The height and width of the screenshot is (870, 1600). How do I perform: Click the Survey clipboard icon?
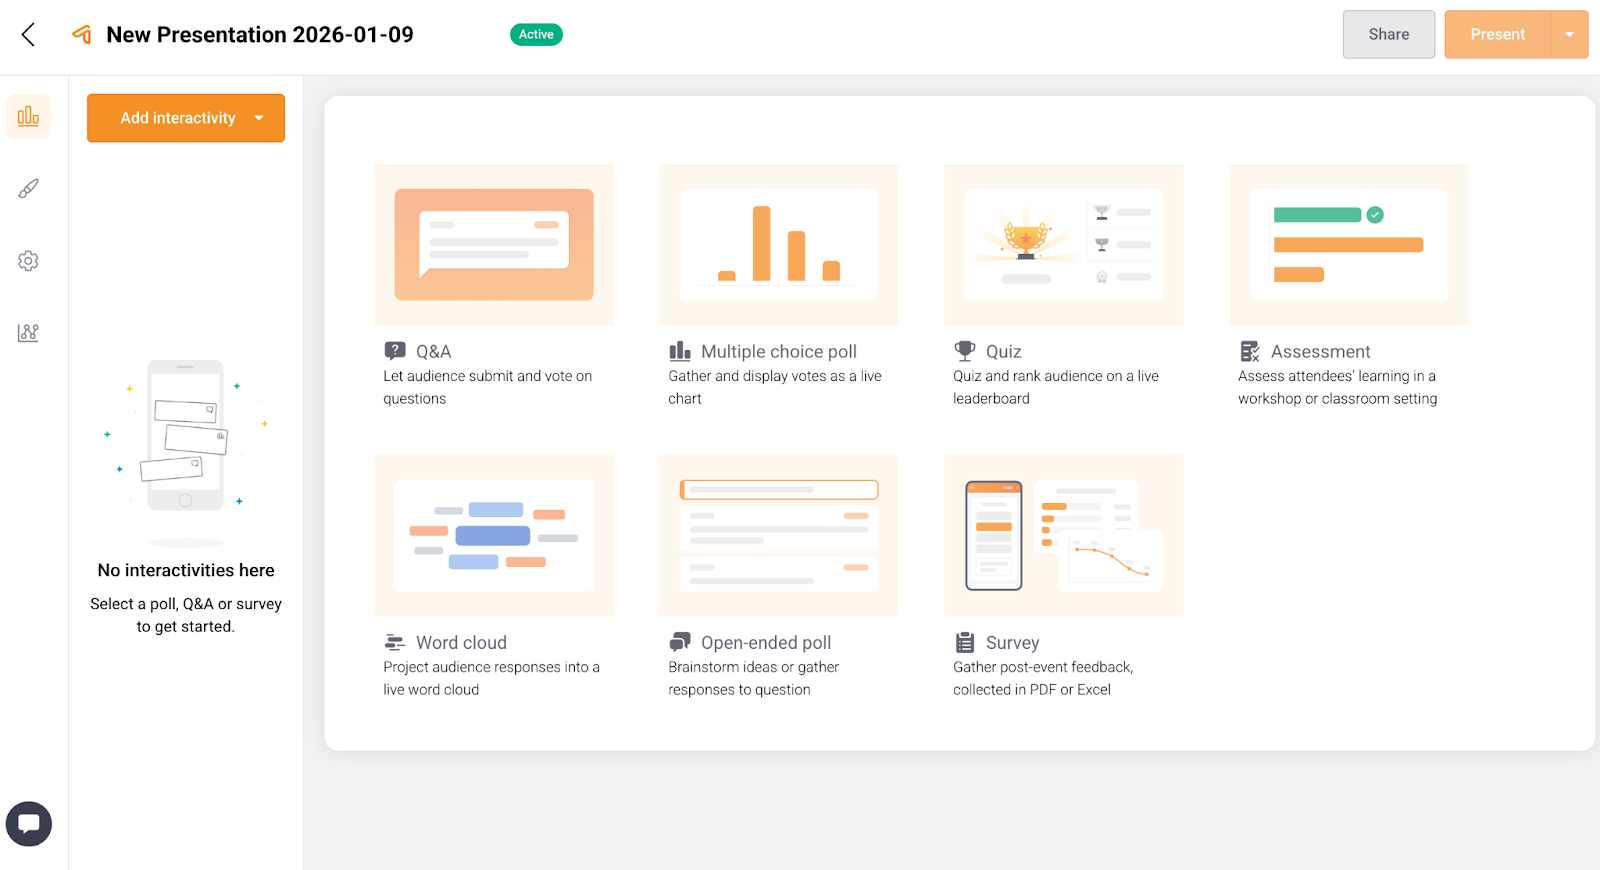(x=964, y=642)
